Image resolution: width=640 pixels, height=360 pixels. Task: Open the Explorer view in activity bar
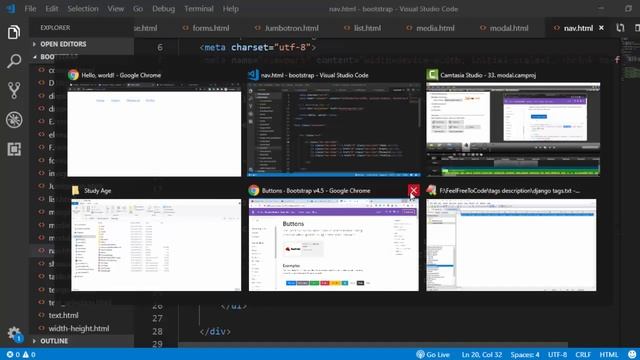click(13, 32)
